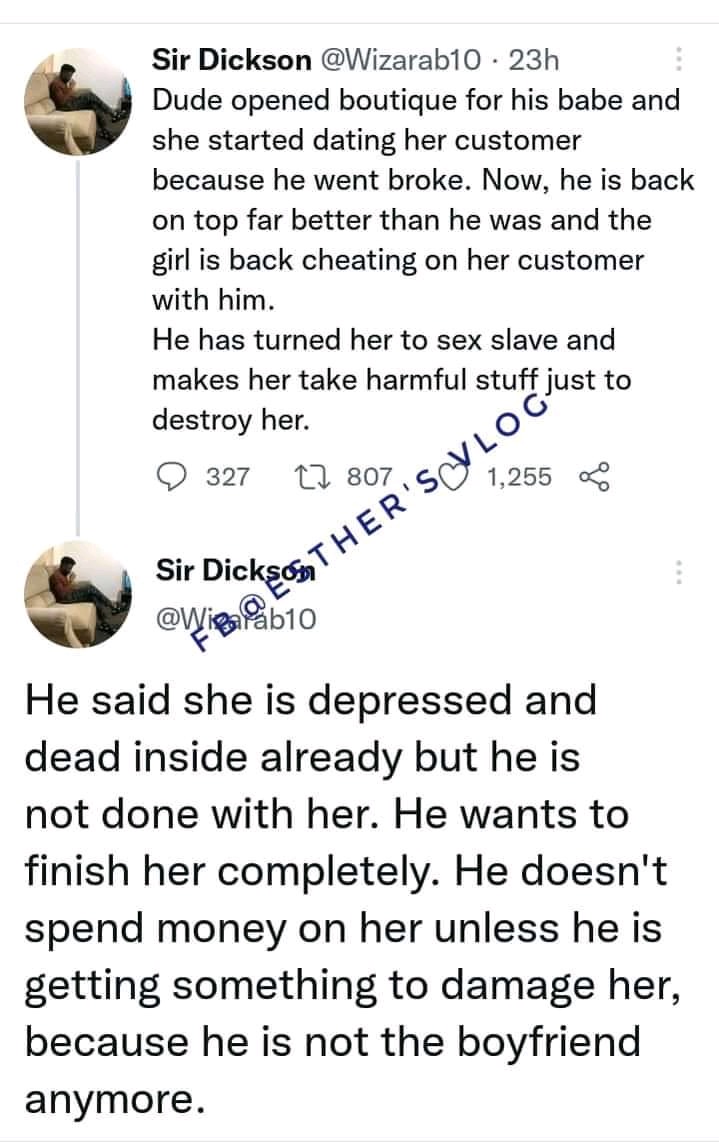Open the three-dot menu on the second tweet
Viewport: 719px width, 1142px height.
(678, 572)
